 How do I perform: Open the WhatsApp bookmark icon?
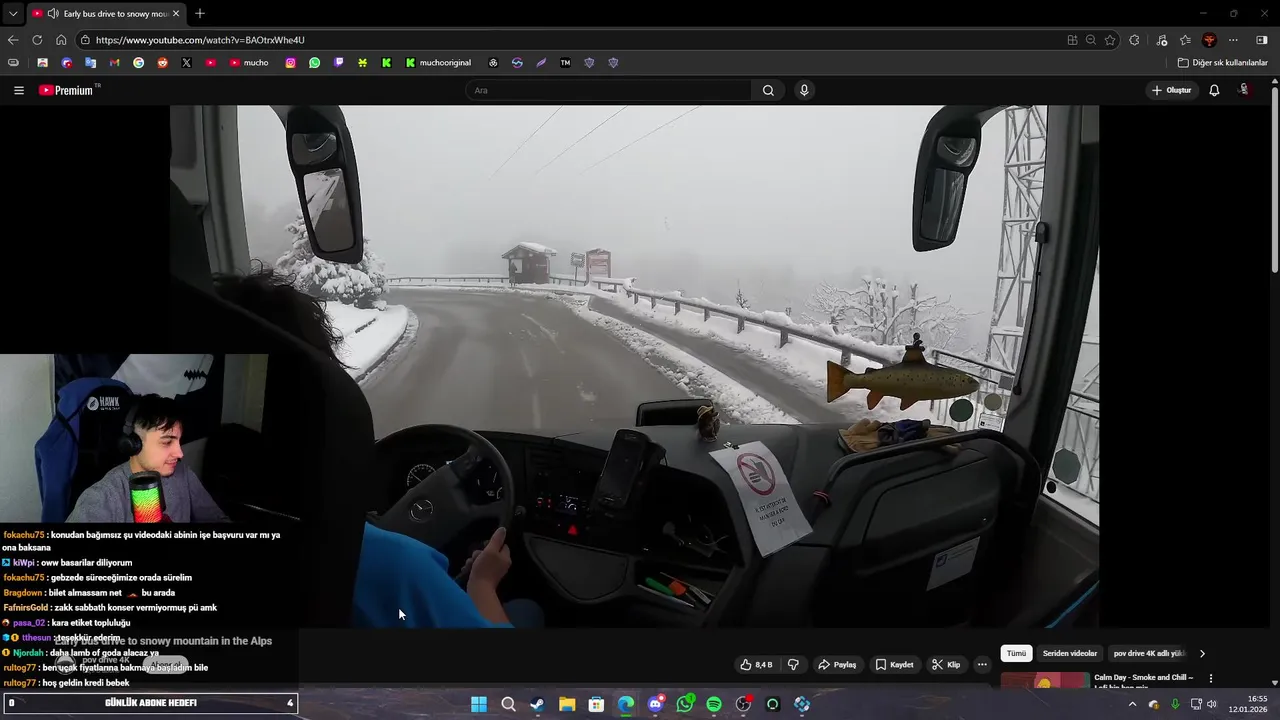(315, 62)
